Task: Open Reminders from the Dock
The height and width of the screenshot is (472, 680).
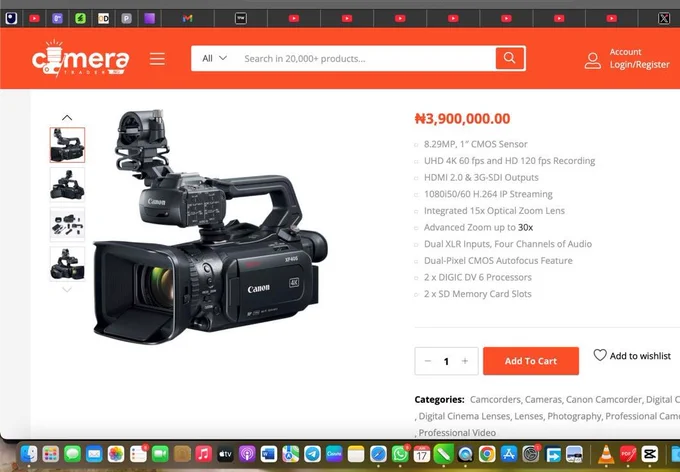Action: [x=138, y=454]
